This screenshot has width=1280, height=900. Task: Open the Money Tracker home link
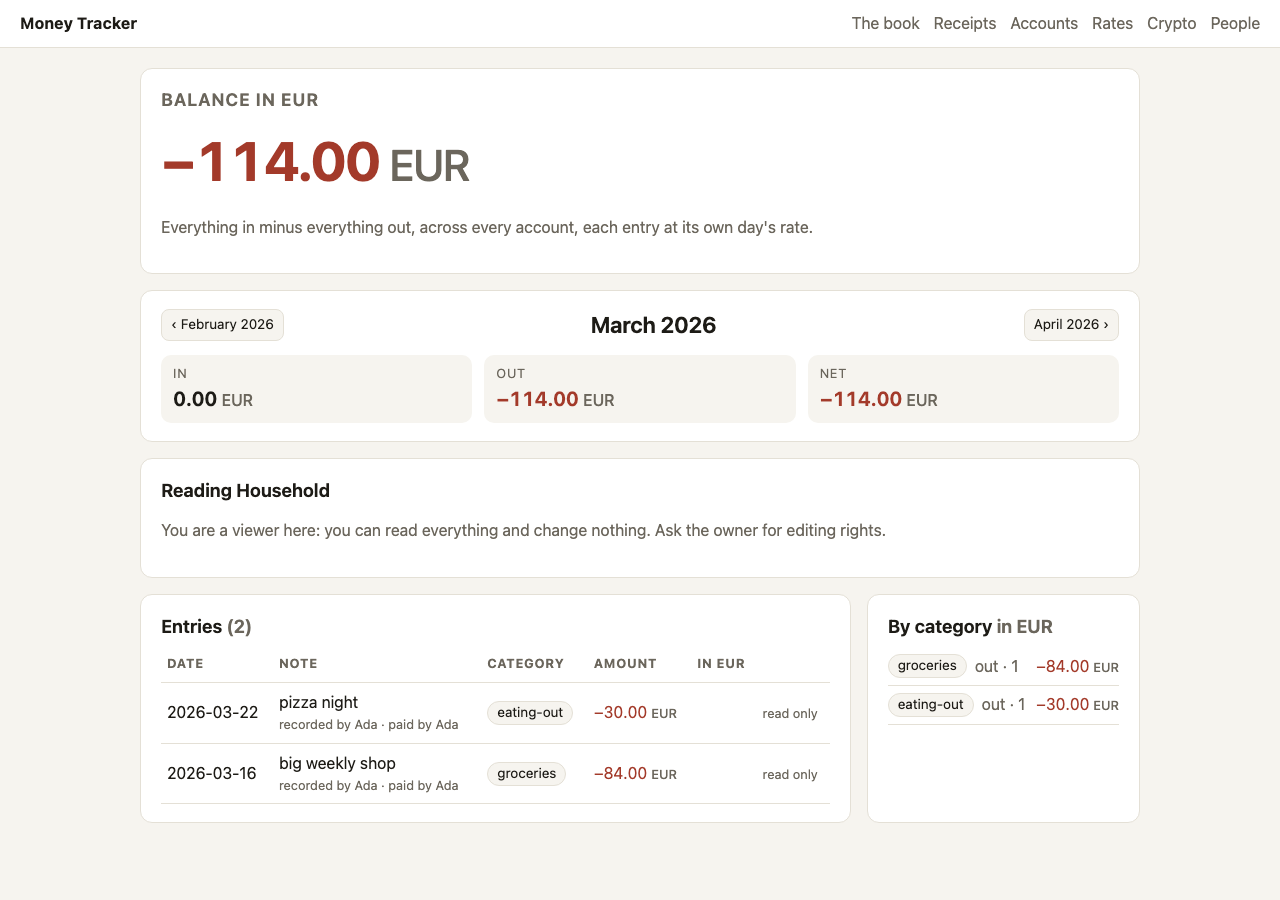(78, 23)
